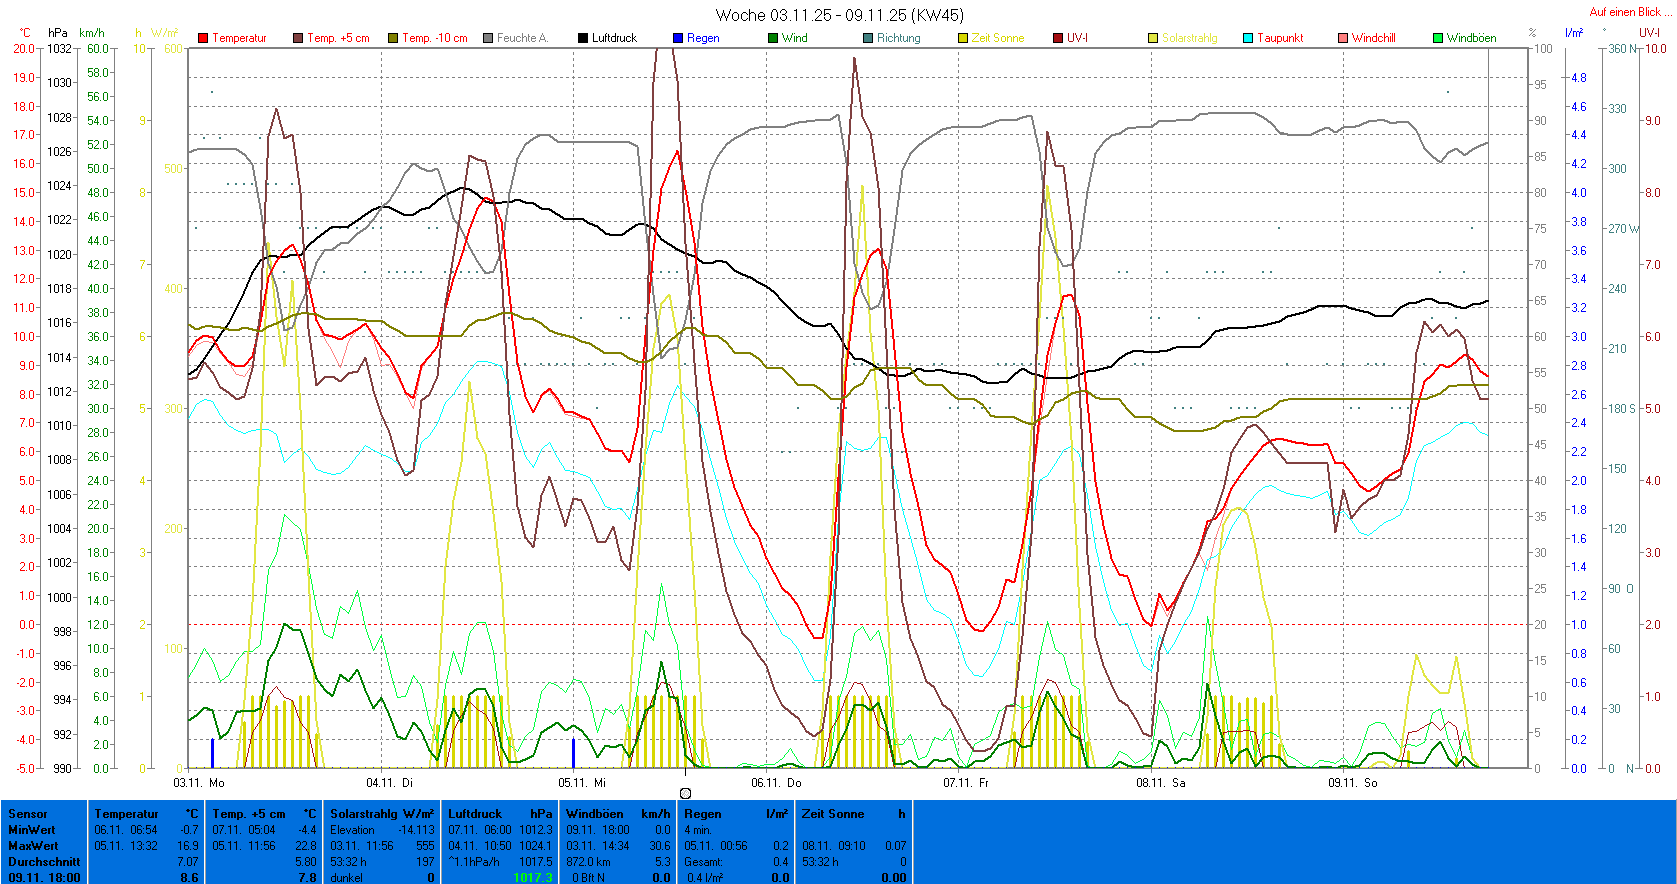
Task: Click the black Luftdruck legend square
Action: (583, 38)
